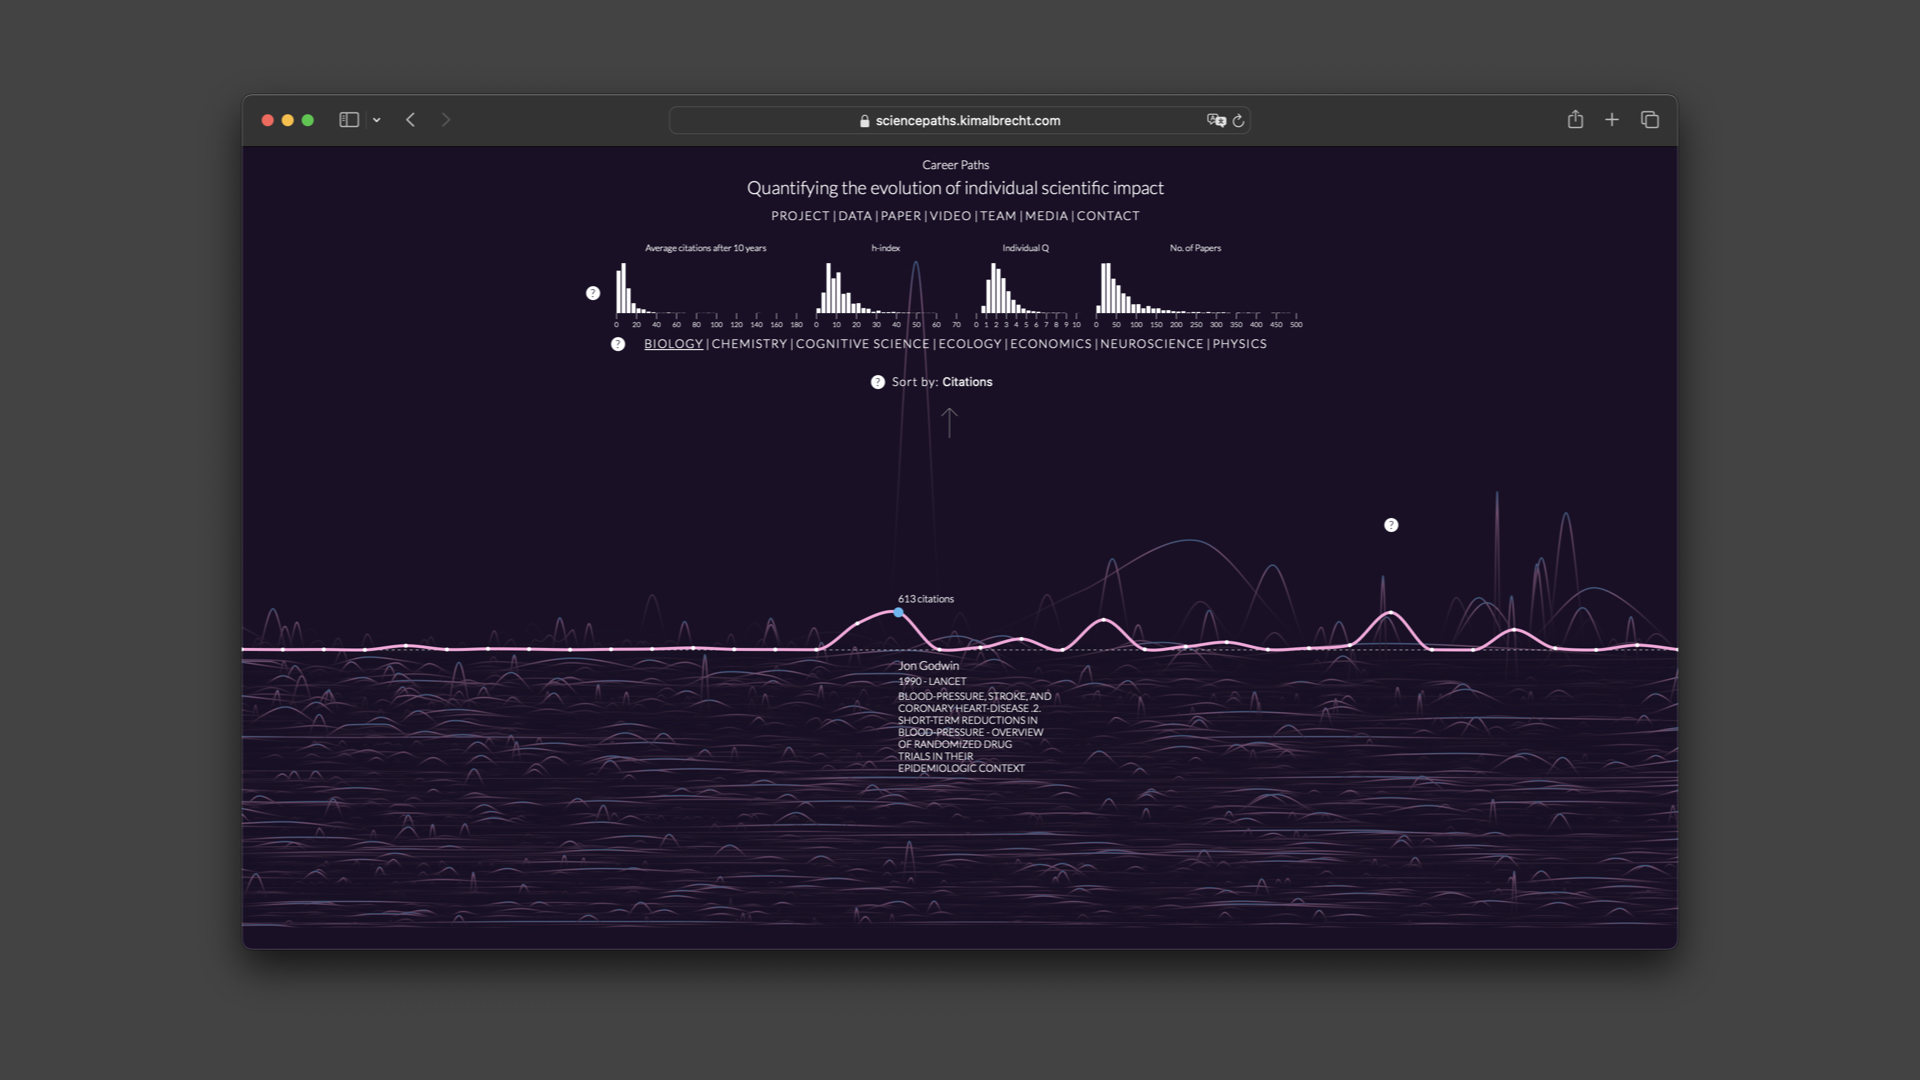The width and height of the screenshot is (1920, 1080).
Task: Click the translate icon in address bar
Action: pos(1216,120)
